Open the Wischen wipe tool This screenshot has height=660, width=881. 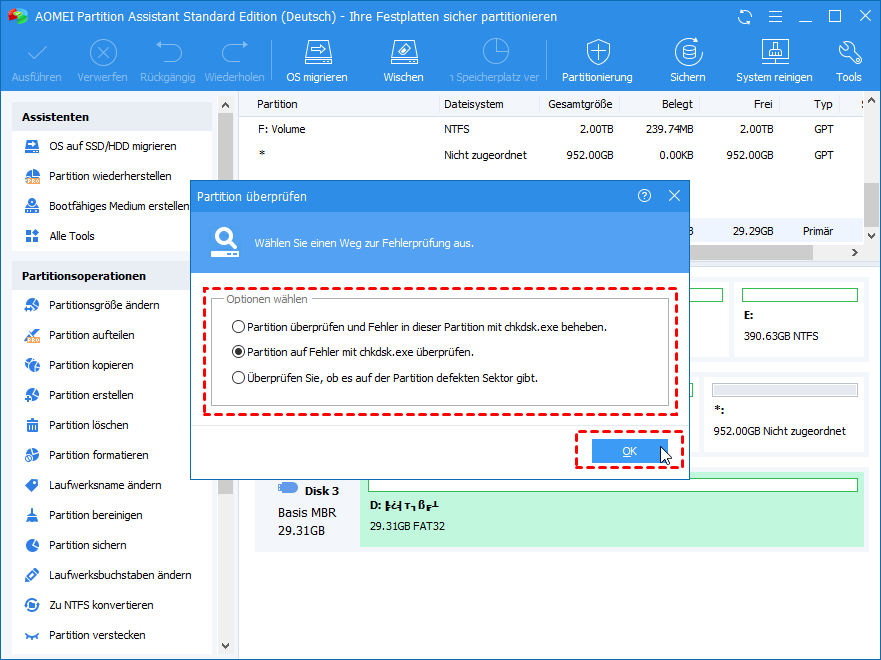[403, 61]
